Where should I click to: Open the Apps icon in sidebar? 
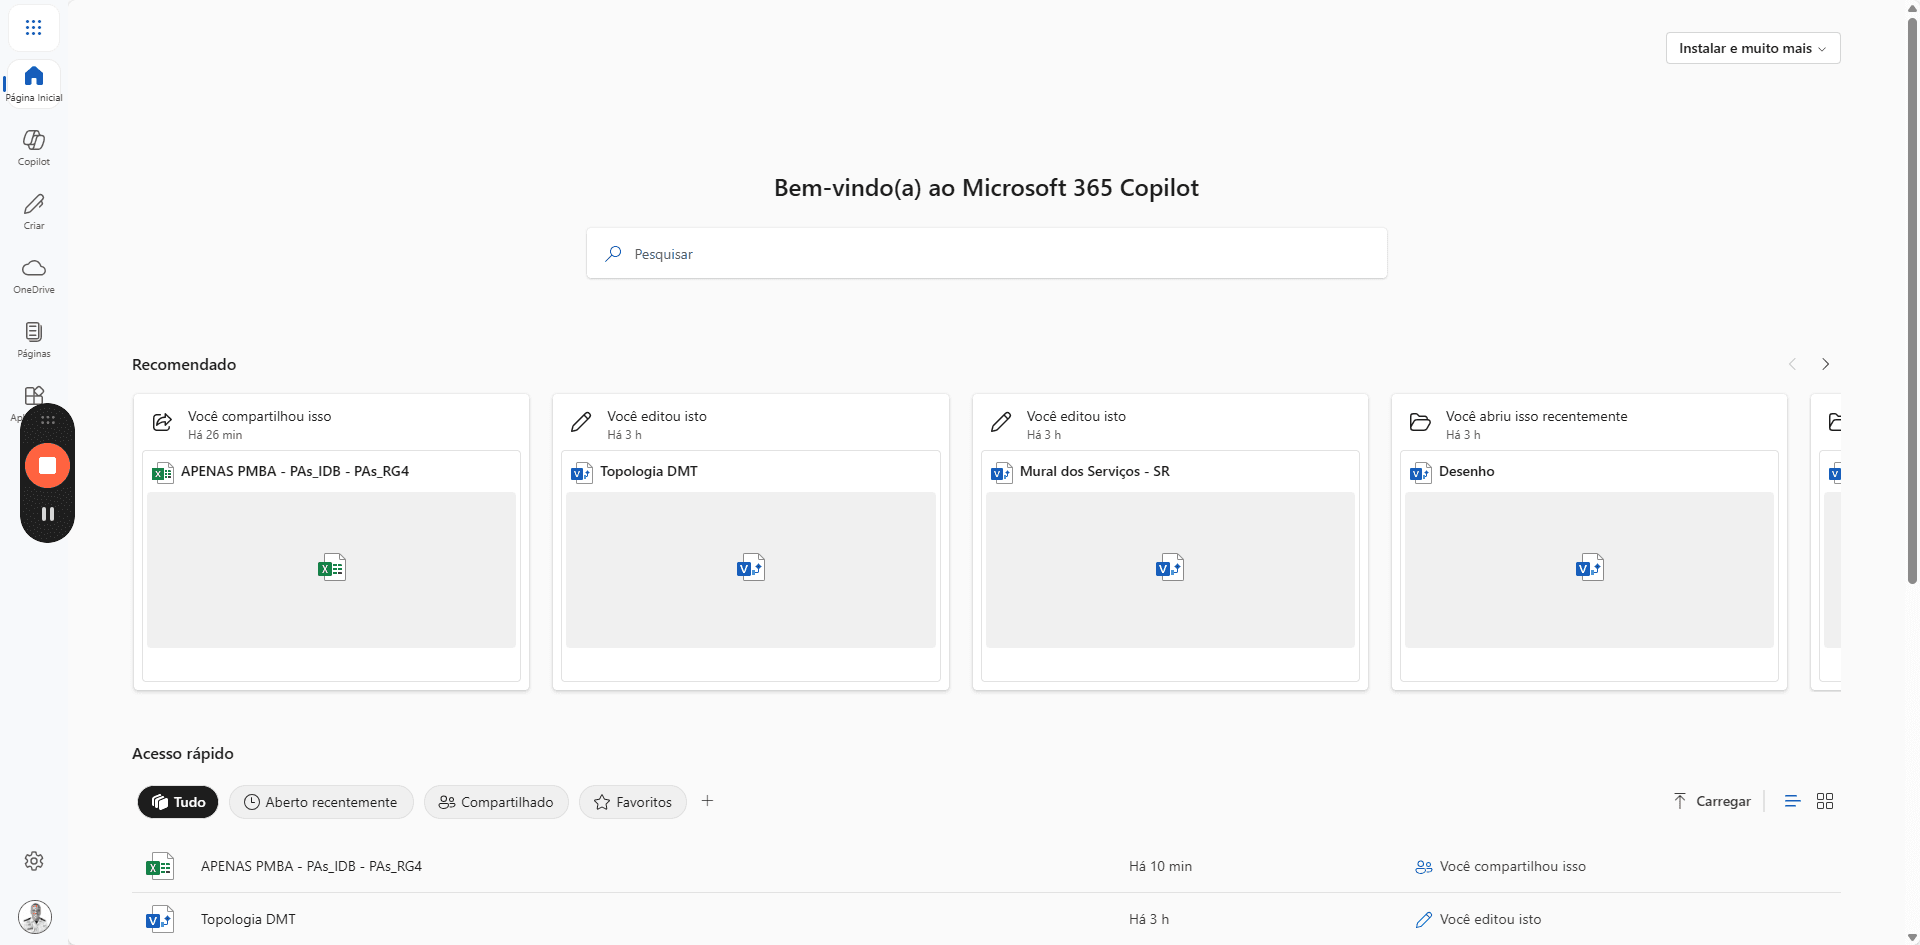[x=34, y=395]
